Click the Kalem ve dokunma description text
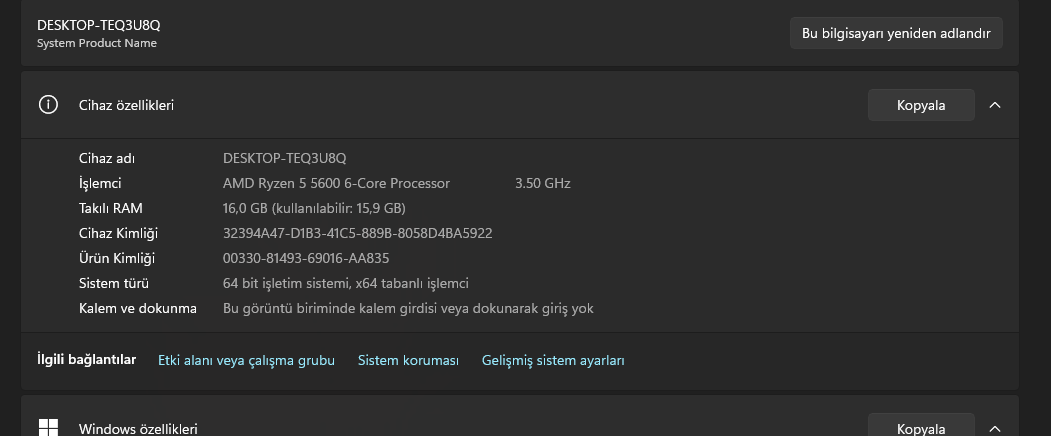This screenshot has height=436, width=1051. click(x=408, y=308)
